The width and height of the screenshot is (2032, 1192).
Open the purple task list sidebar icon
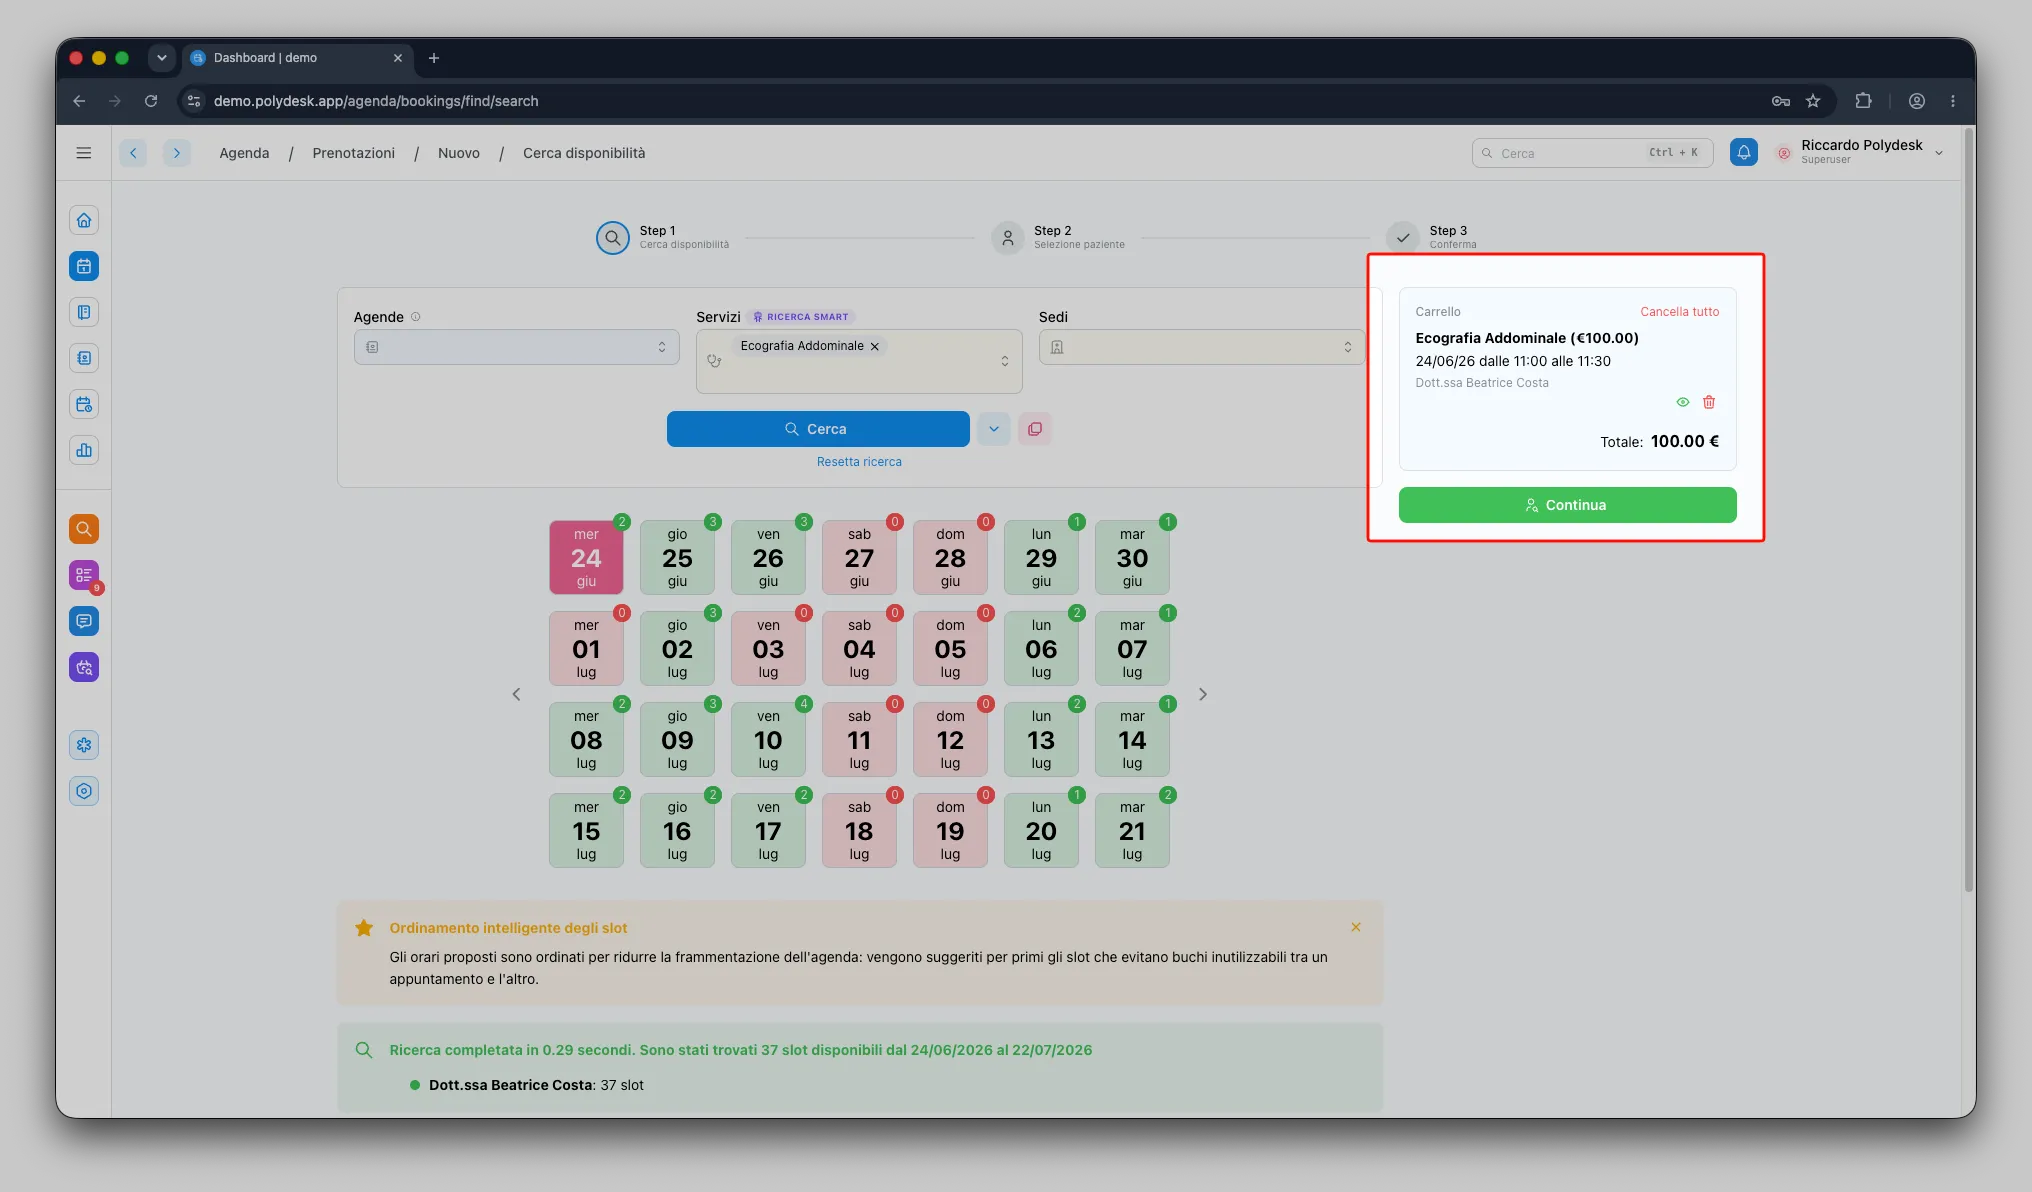[84, 575]
